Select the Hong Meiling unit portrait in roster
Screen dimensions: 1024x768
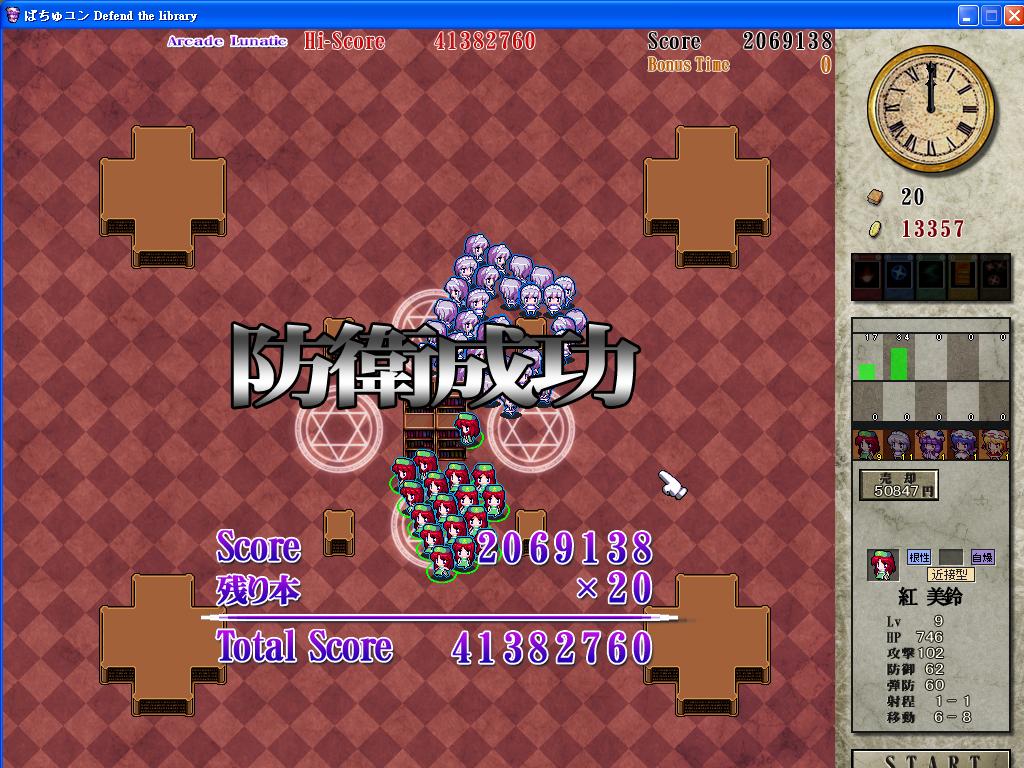pos(868,445)
